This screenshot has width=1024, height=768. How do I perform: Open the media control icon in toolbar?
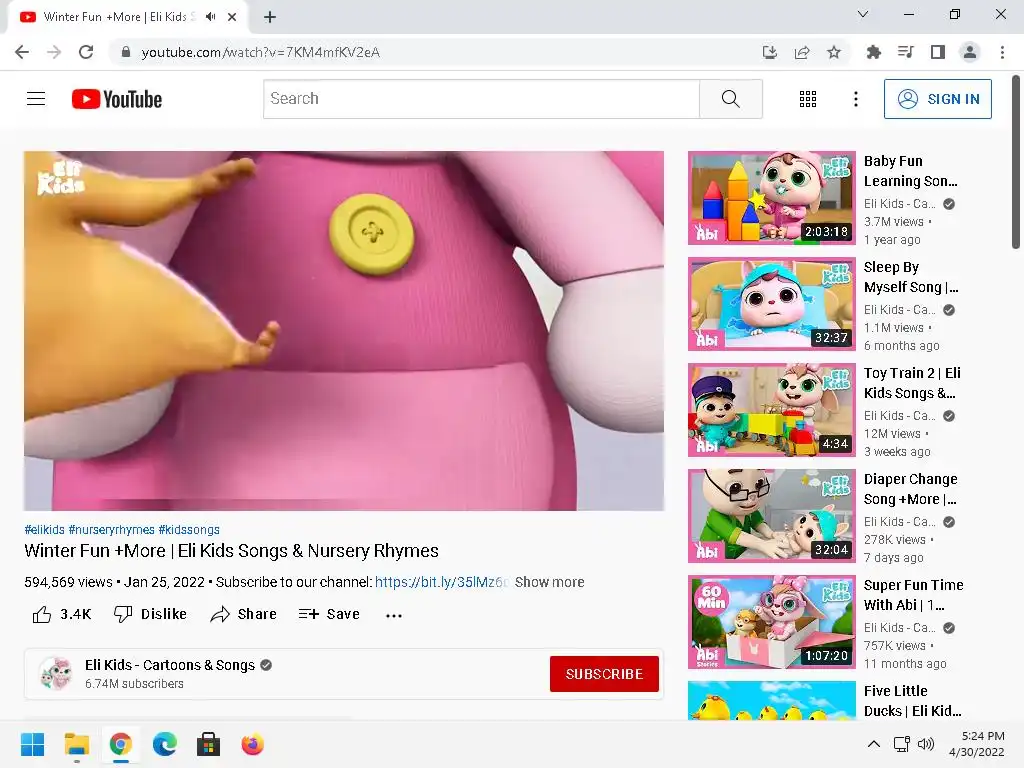tap(905, 52)
